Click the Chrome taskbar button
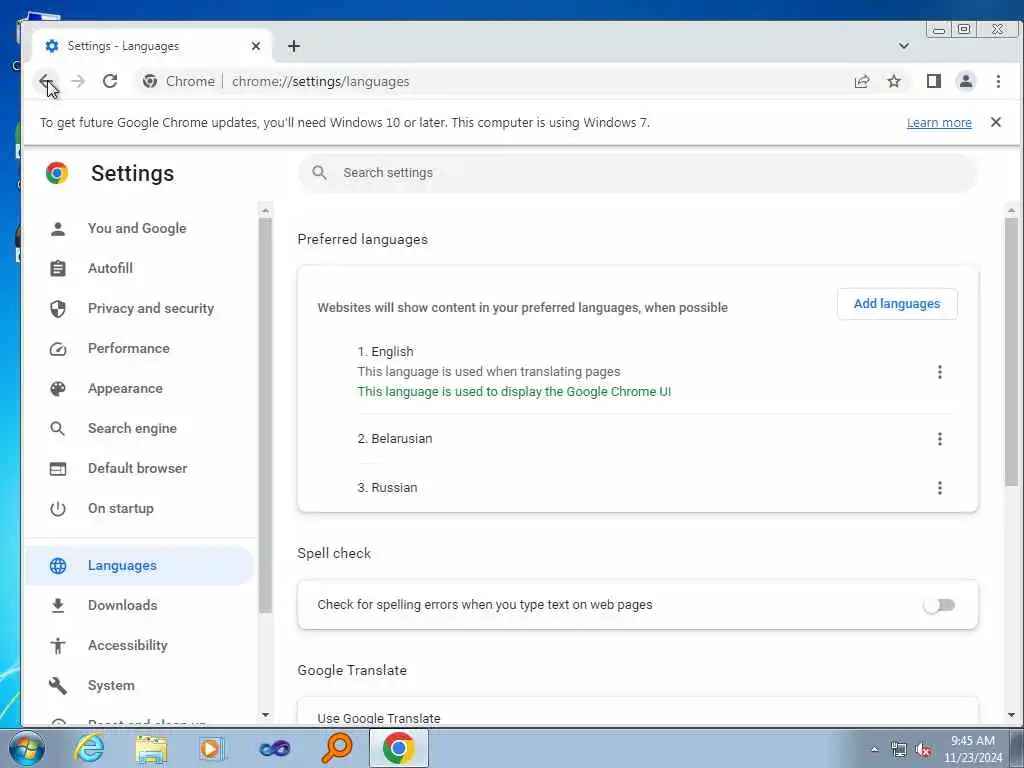This screenshot has height=768, width=1024. pyautogui.click(x=398, y=748)
